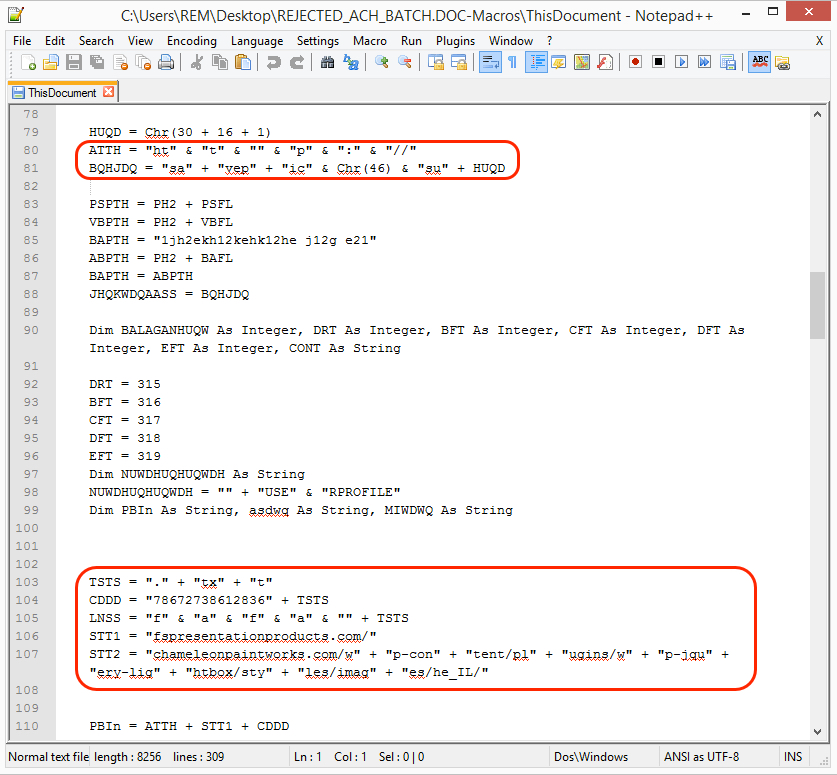
Task: Close document with menu bar X
Action: 819,41
